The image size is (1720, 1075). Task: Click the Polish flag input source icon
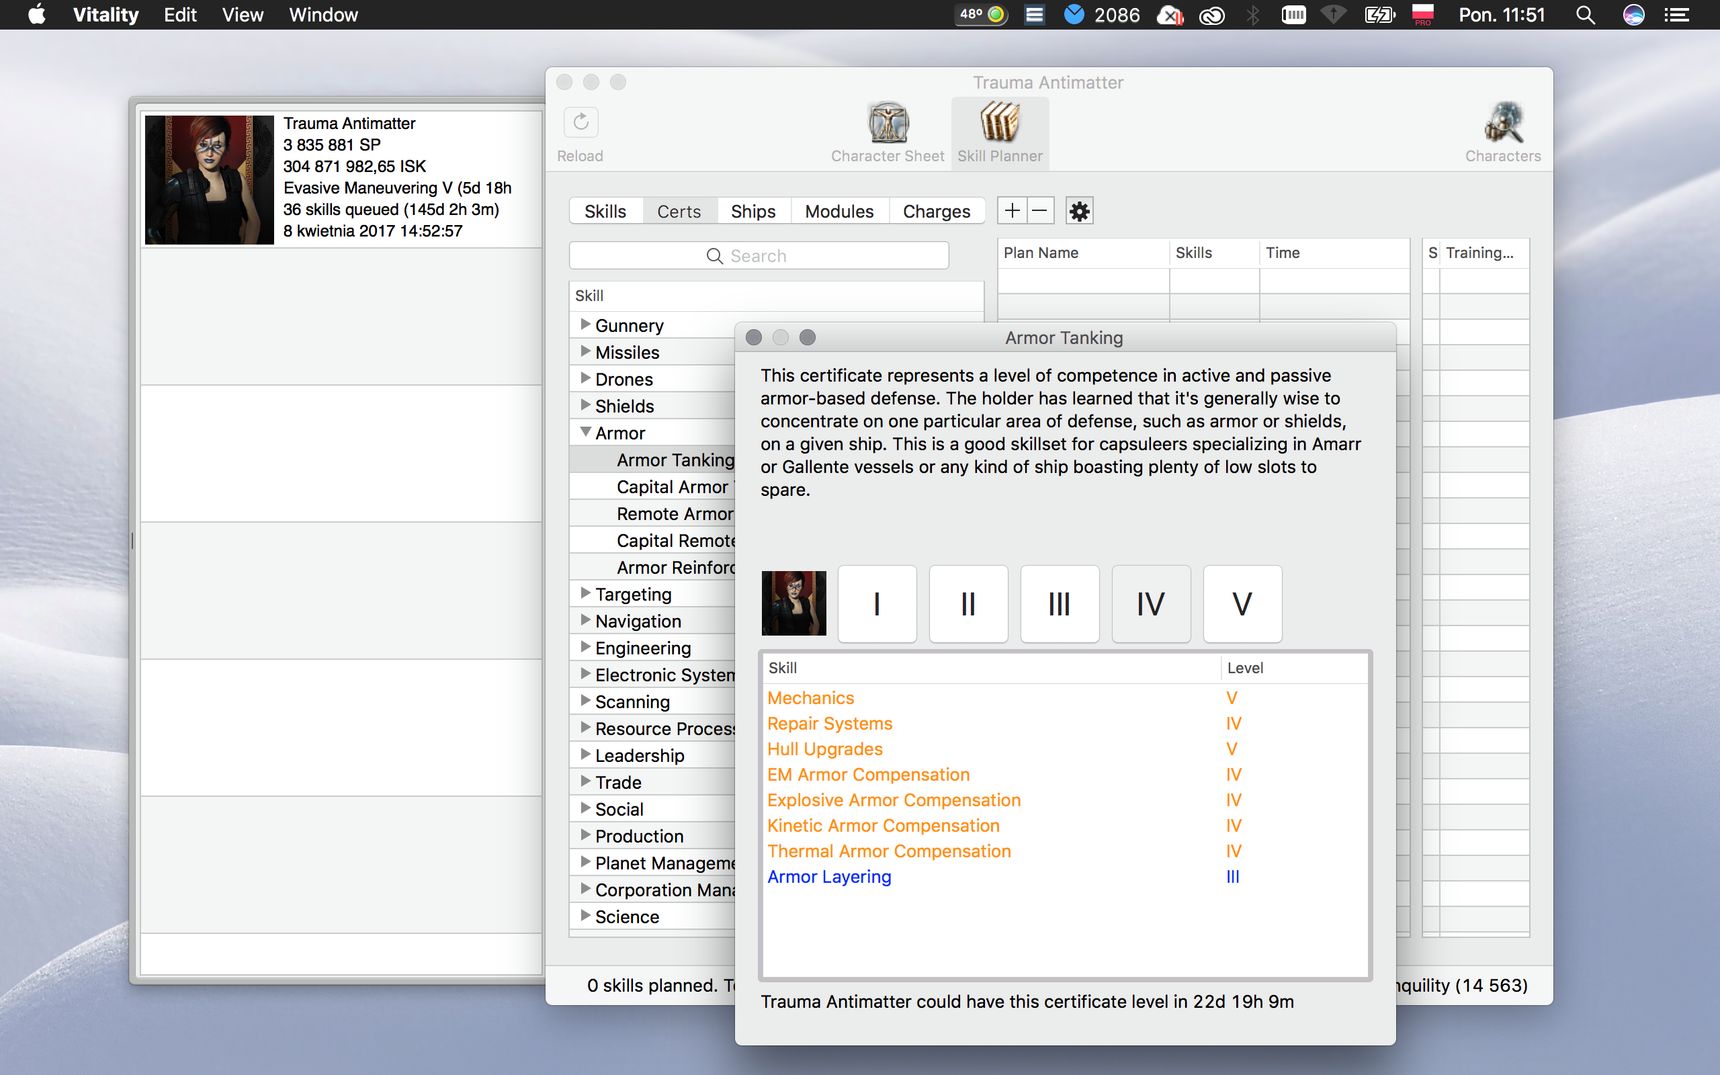click(x=1422, y=14)
